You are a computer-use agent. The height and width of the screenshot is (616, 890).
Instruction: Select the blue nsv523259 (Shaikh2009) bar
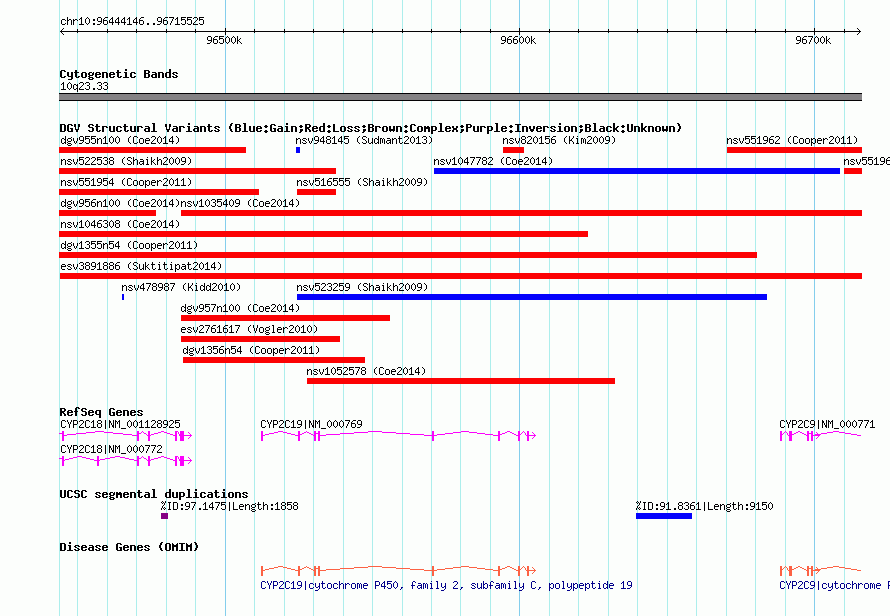tap(532, 297)
